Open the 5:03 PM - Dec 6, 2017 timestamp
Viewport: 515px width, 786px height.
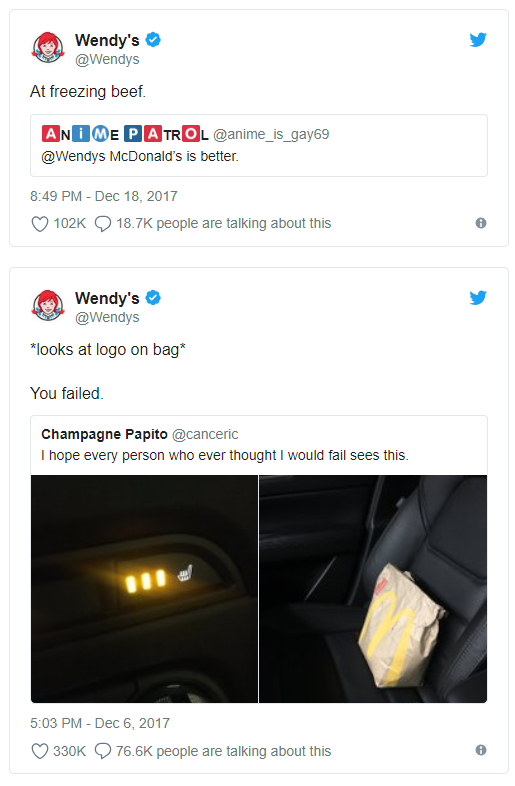pos(100,723)
